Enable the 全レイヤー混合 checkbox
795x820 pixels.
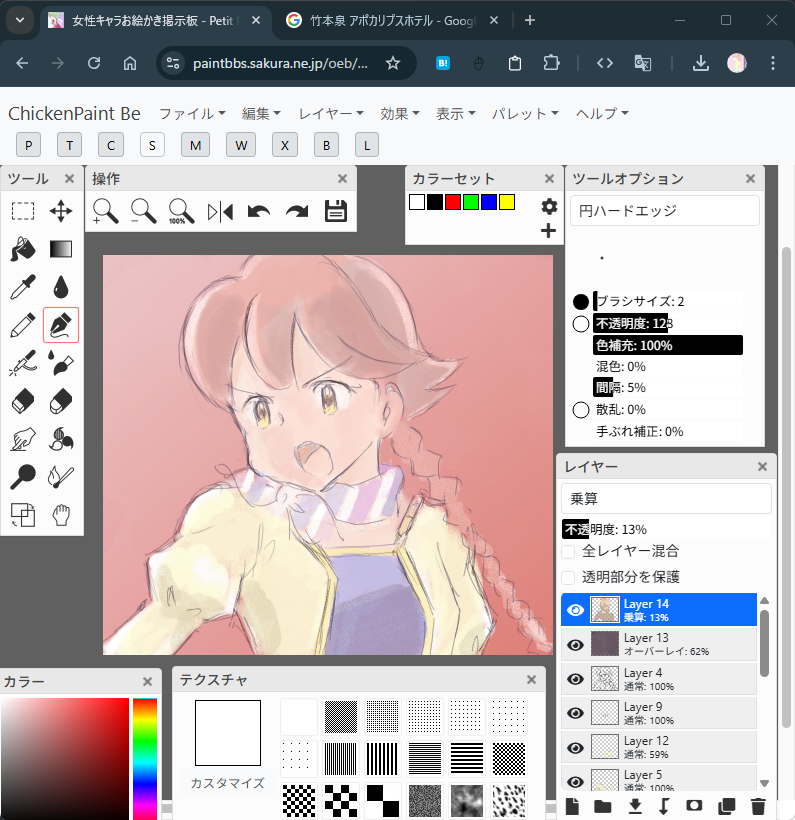pyautogui.click(x=568, y=551)
